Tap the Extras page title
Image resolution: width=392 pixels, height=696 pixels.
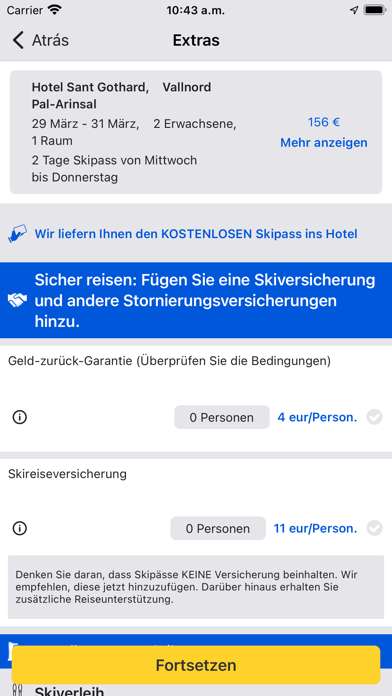[196, 40]
